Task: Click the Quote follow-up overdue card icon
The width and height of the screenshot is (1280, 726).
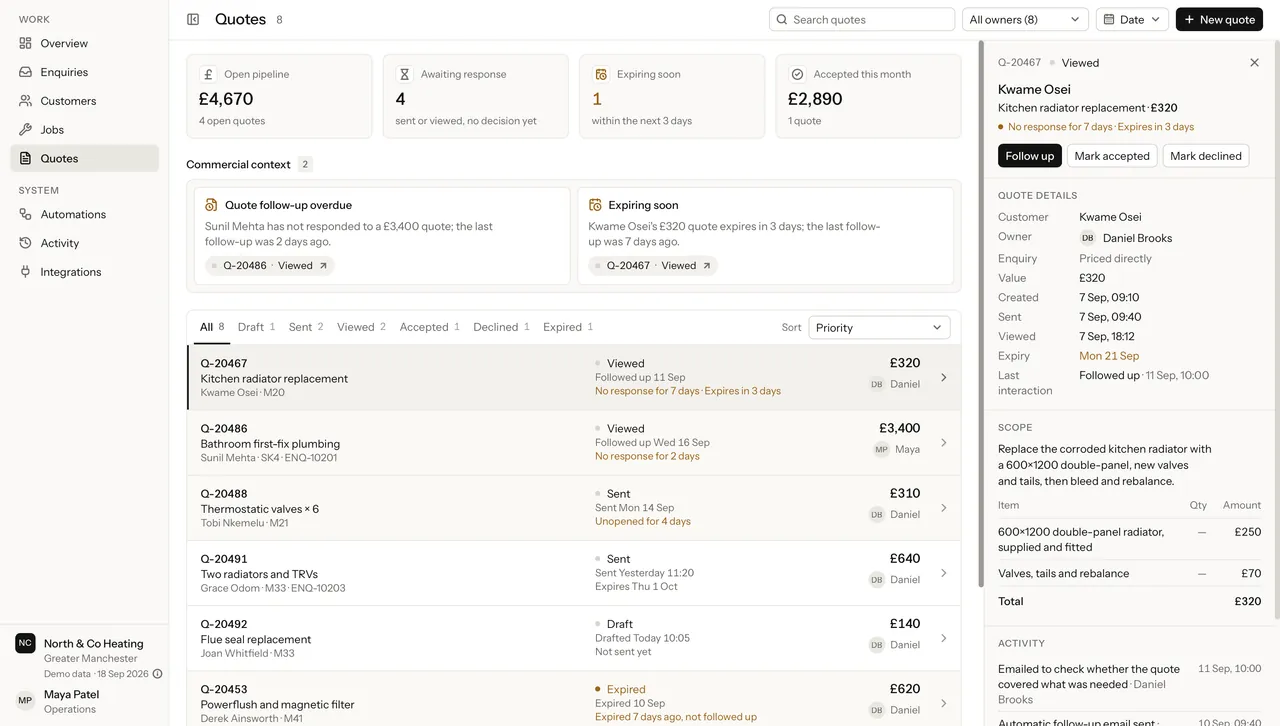Action: (212, 205)
